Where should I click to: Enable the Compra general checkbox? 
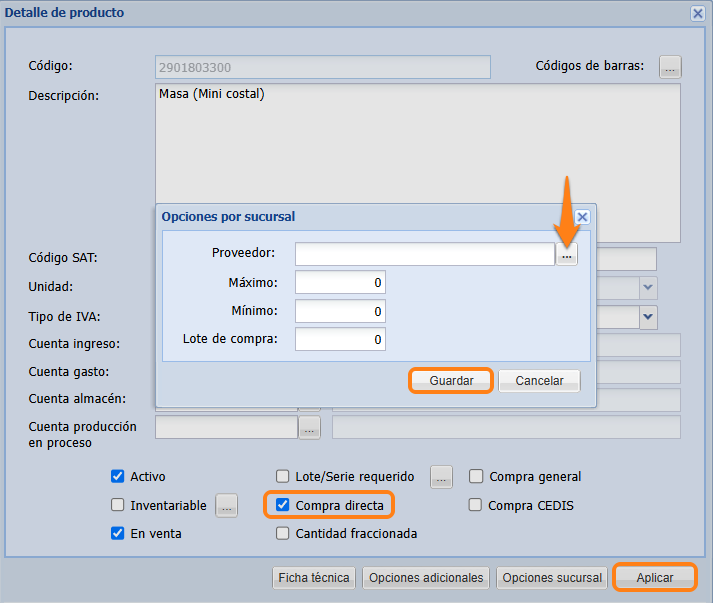click(476, 477)
